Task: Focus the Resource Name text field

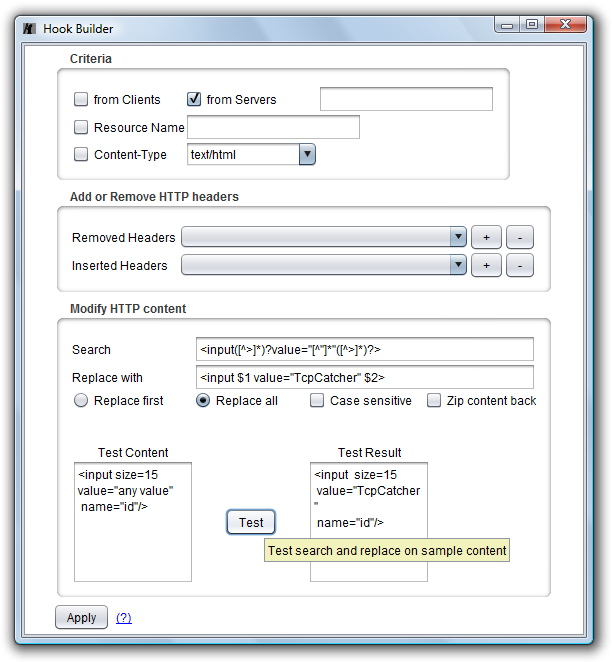Action: pos(274,127)
